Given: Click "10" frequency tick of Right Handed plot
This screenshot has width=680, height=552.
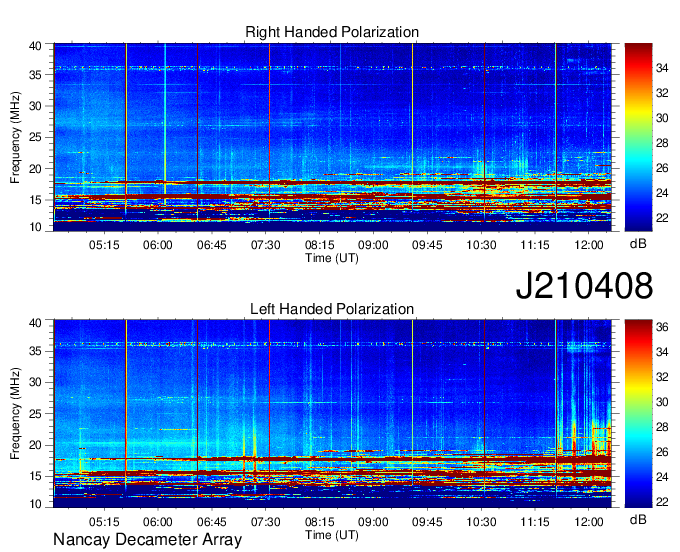Looking at the screenshot, I should (x=35, y=227).
